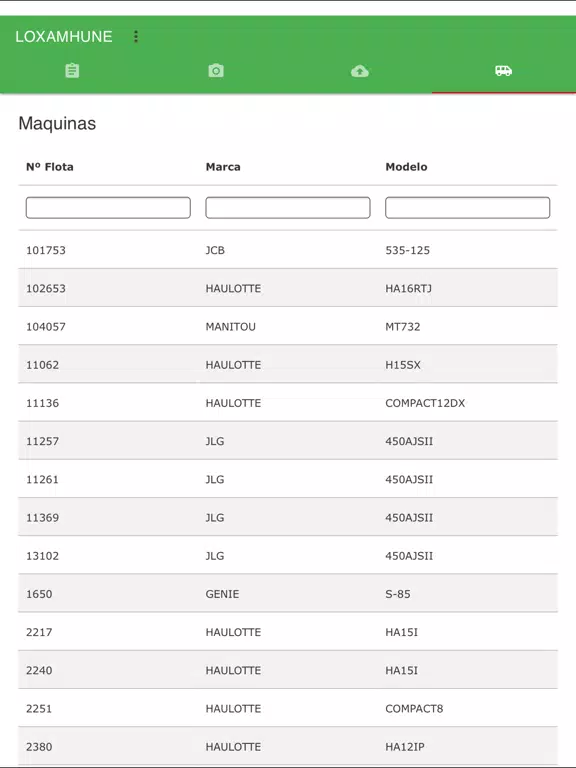Click the MANITOU brand cell
This screenshot has width=576, height=768.
(x=231, y=327)
